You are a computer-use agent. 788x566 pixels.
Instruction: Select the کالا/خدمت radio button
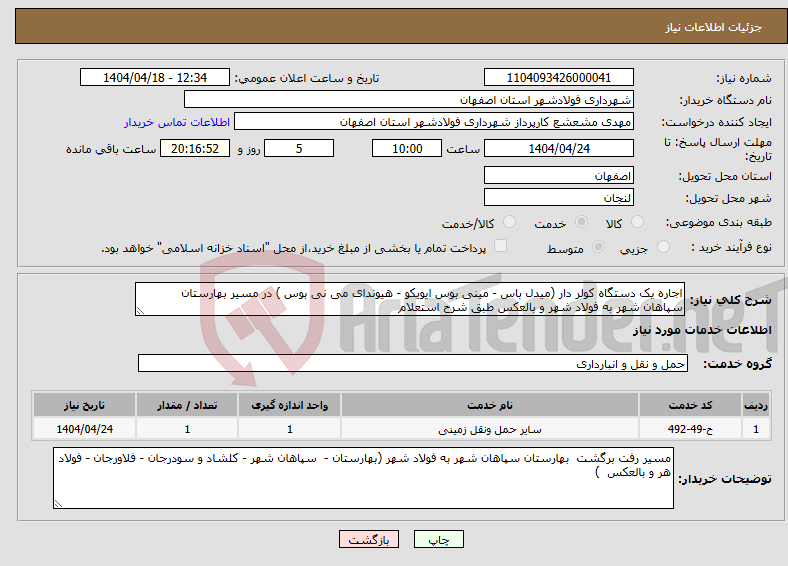coord(510,222)
